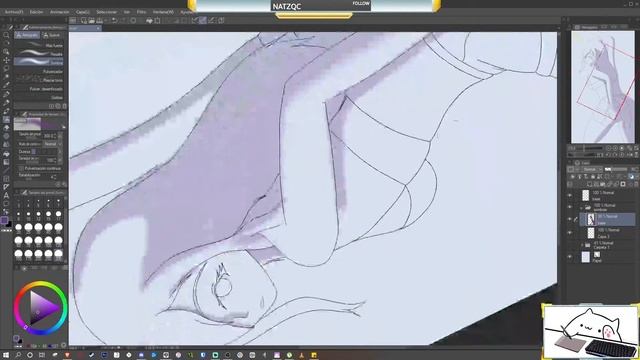Screen dimensions: 640x360
Task: Enable the Pulverización continua checkbox
Action: coord(21,168)
